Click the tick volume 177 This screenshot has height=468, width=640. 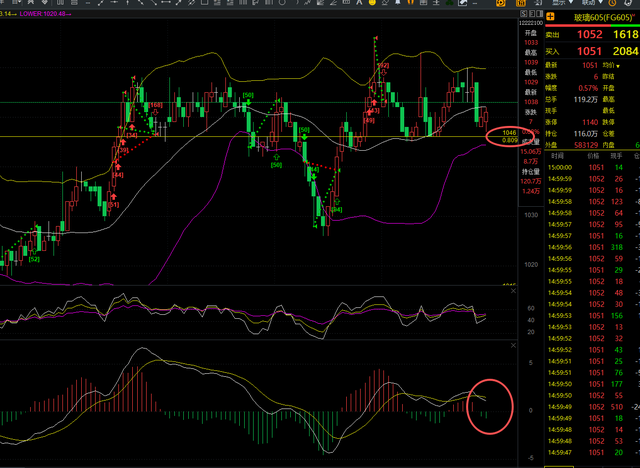click(616, 384)
